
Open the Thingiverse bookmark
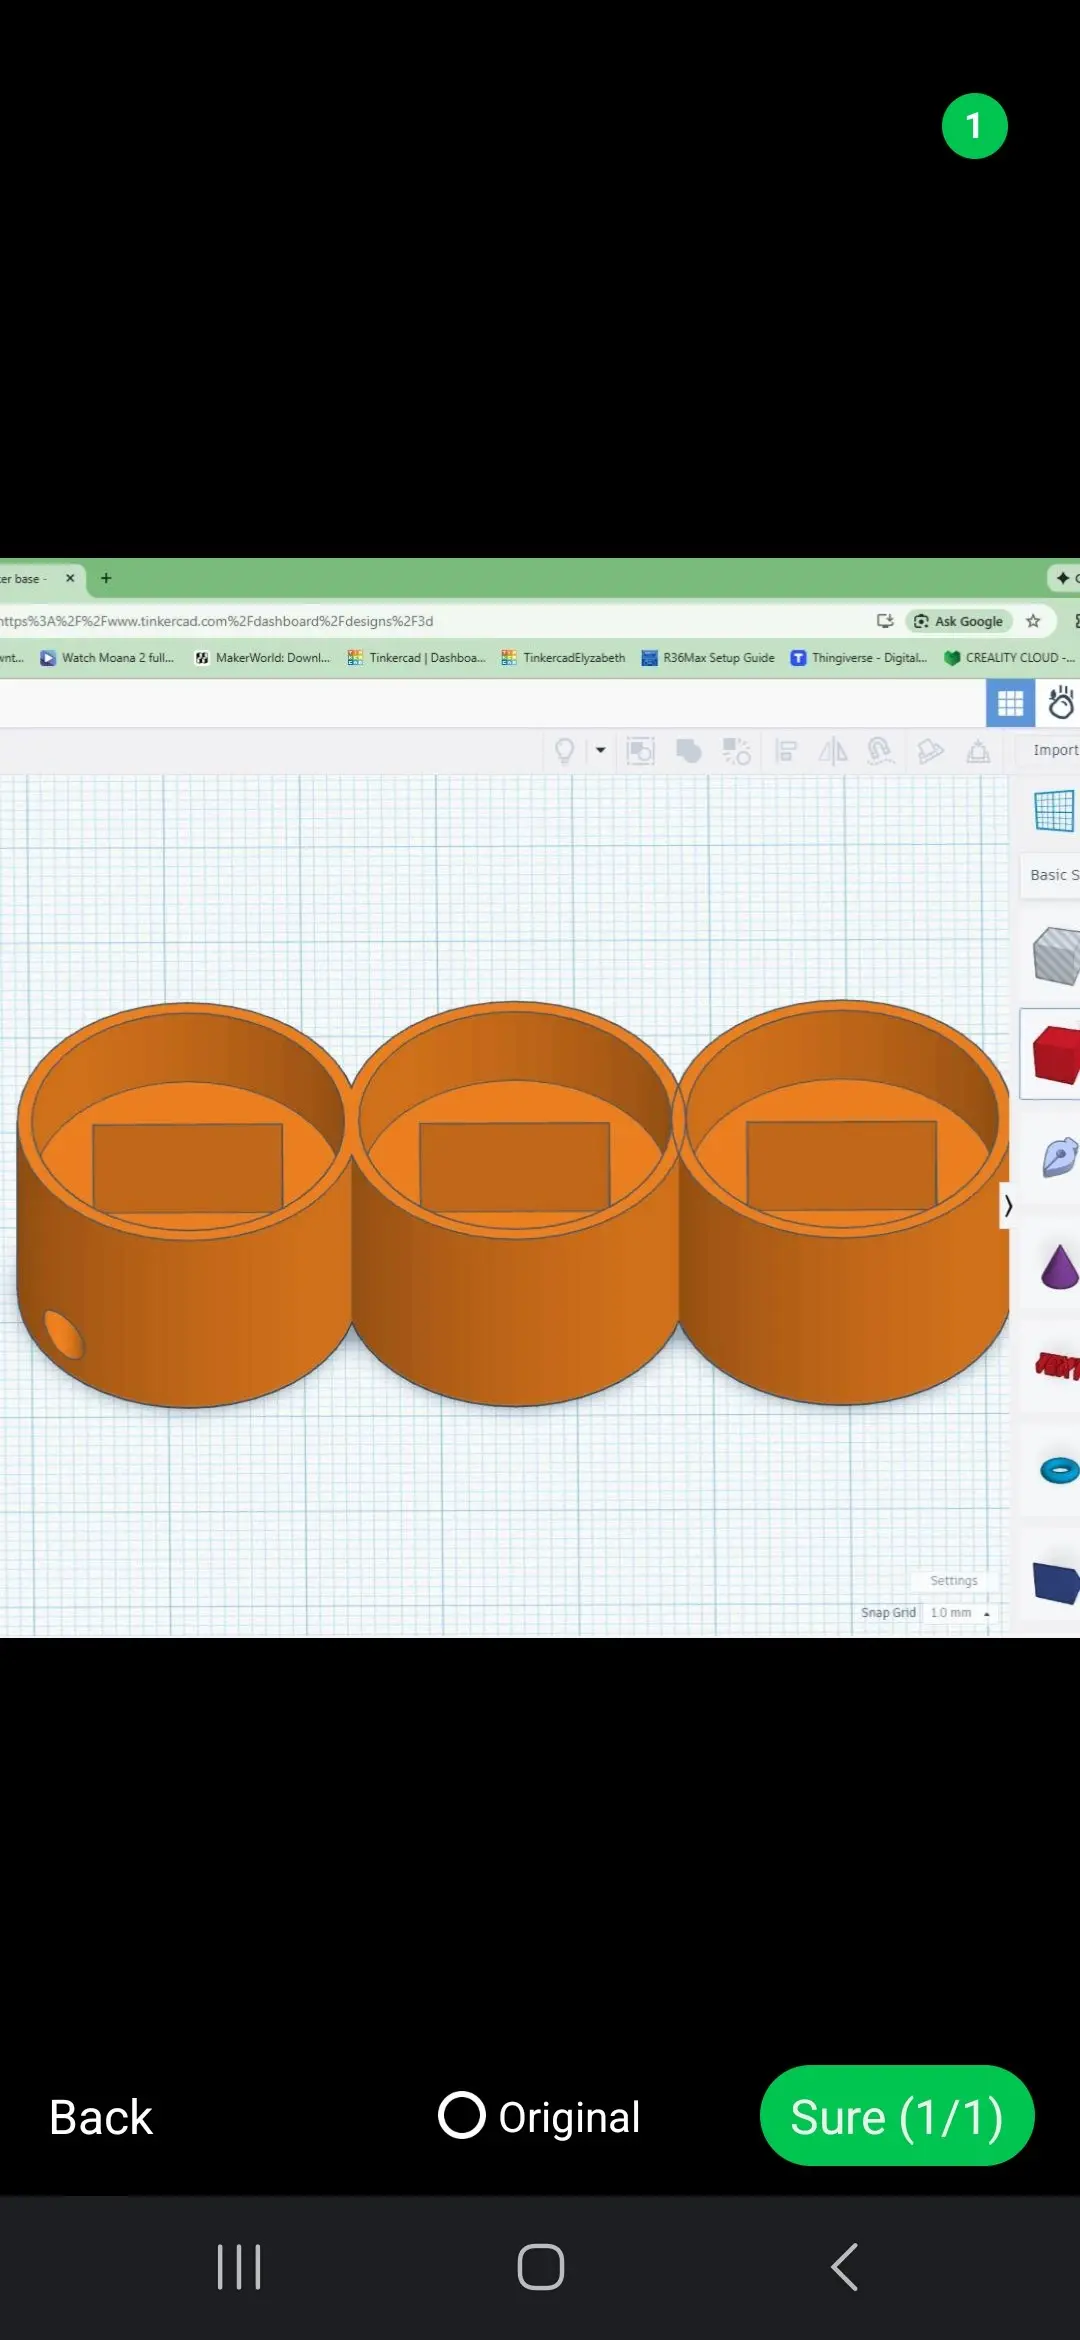859,657
